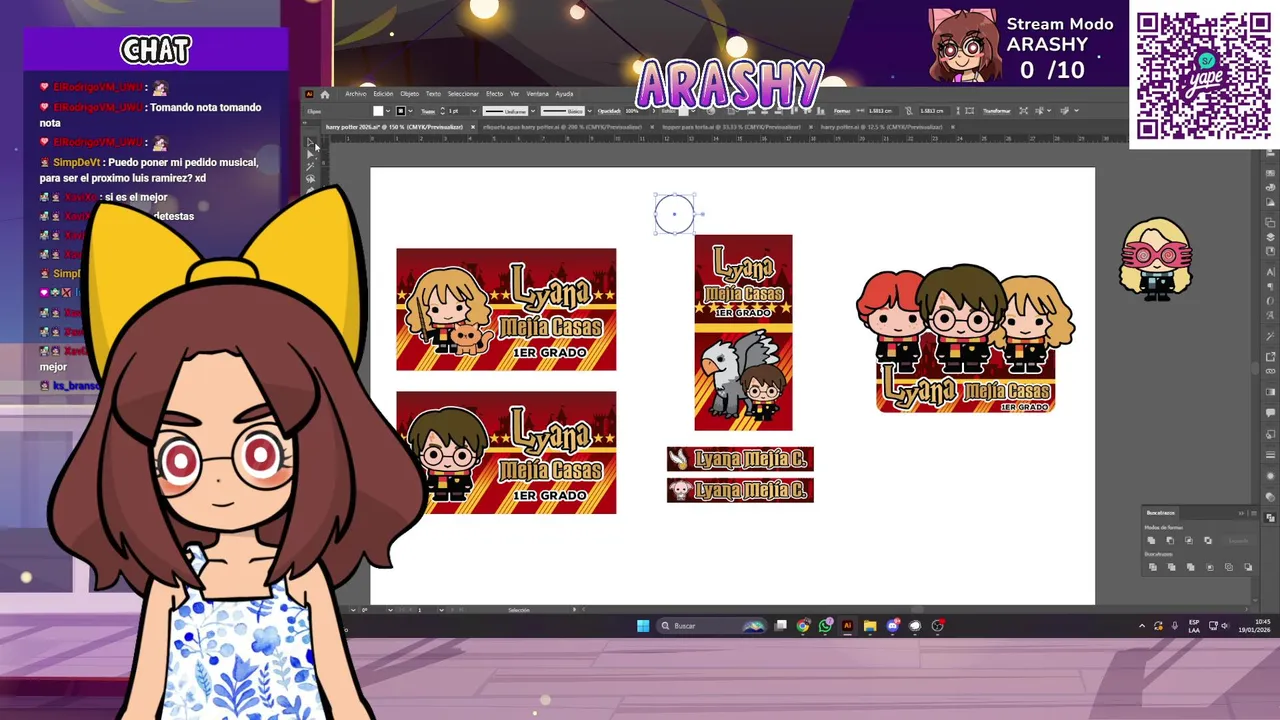Select the Selection tool in the toolbar

click(310, 143)
